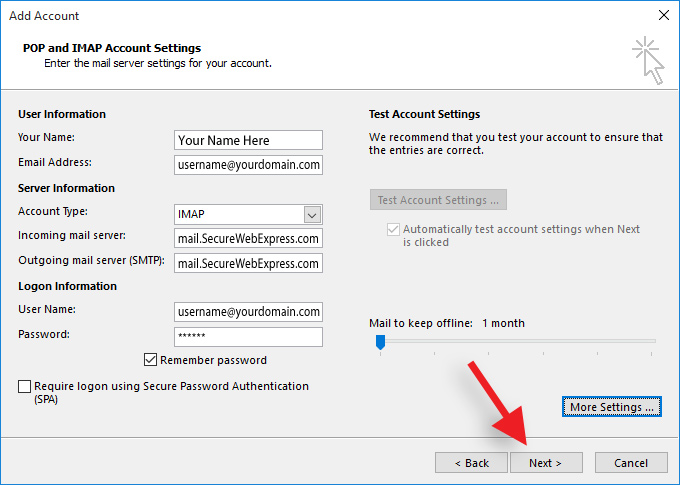
Task: Cancel the Add Account dialog
Action: tap(631, 463)
